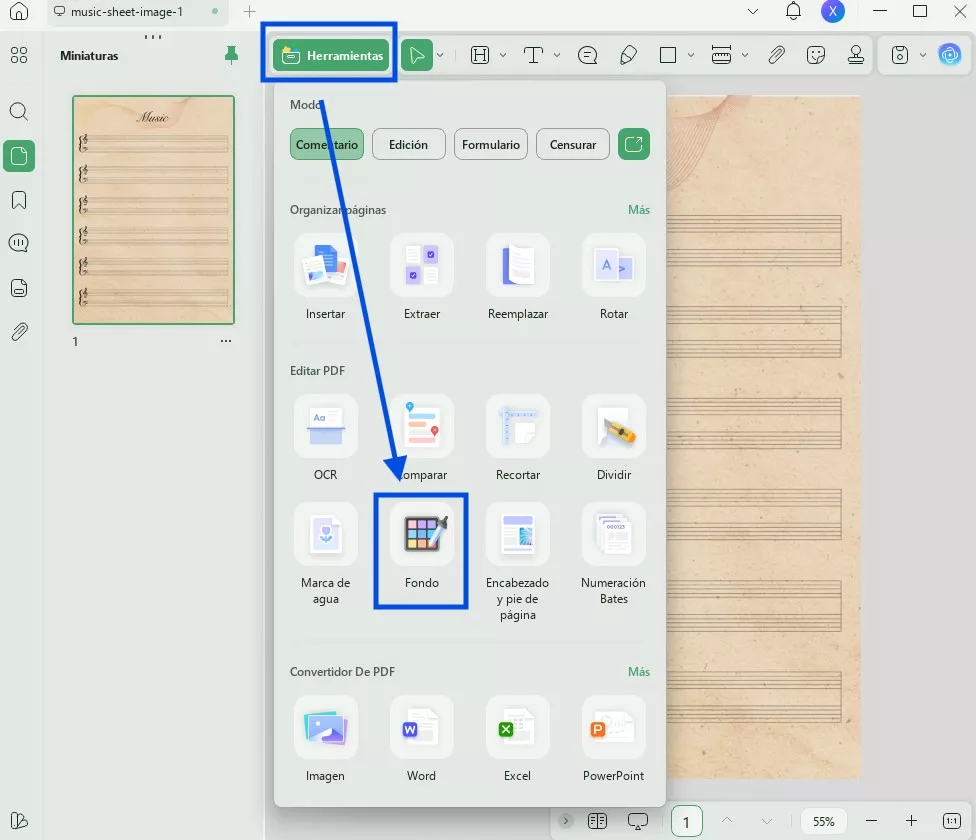Image resolution: width=976 pixels, height=840 pixels.
Task: Select the text typewriter tool
Action: (x=533, y=55)
